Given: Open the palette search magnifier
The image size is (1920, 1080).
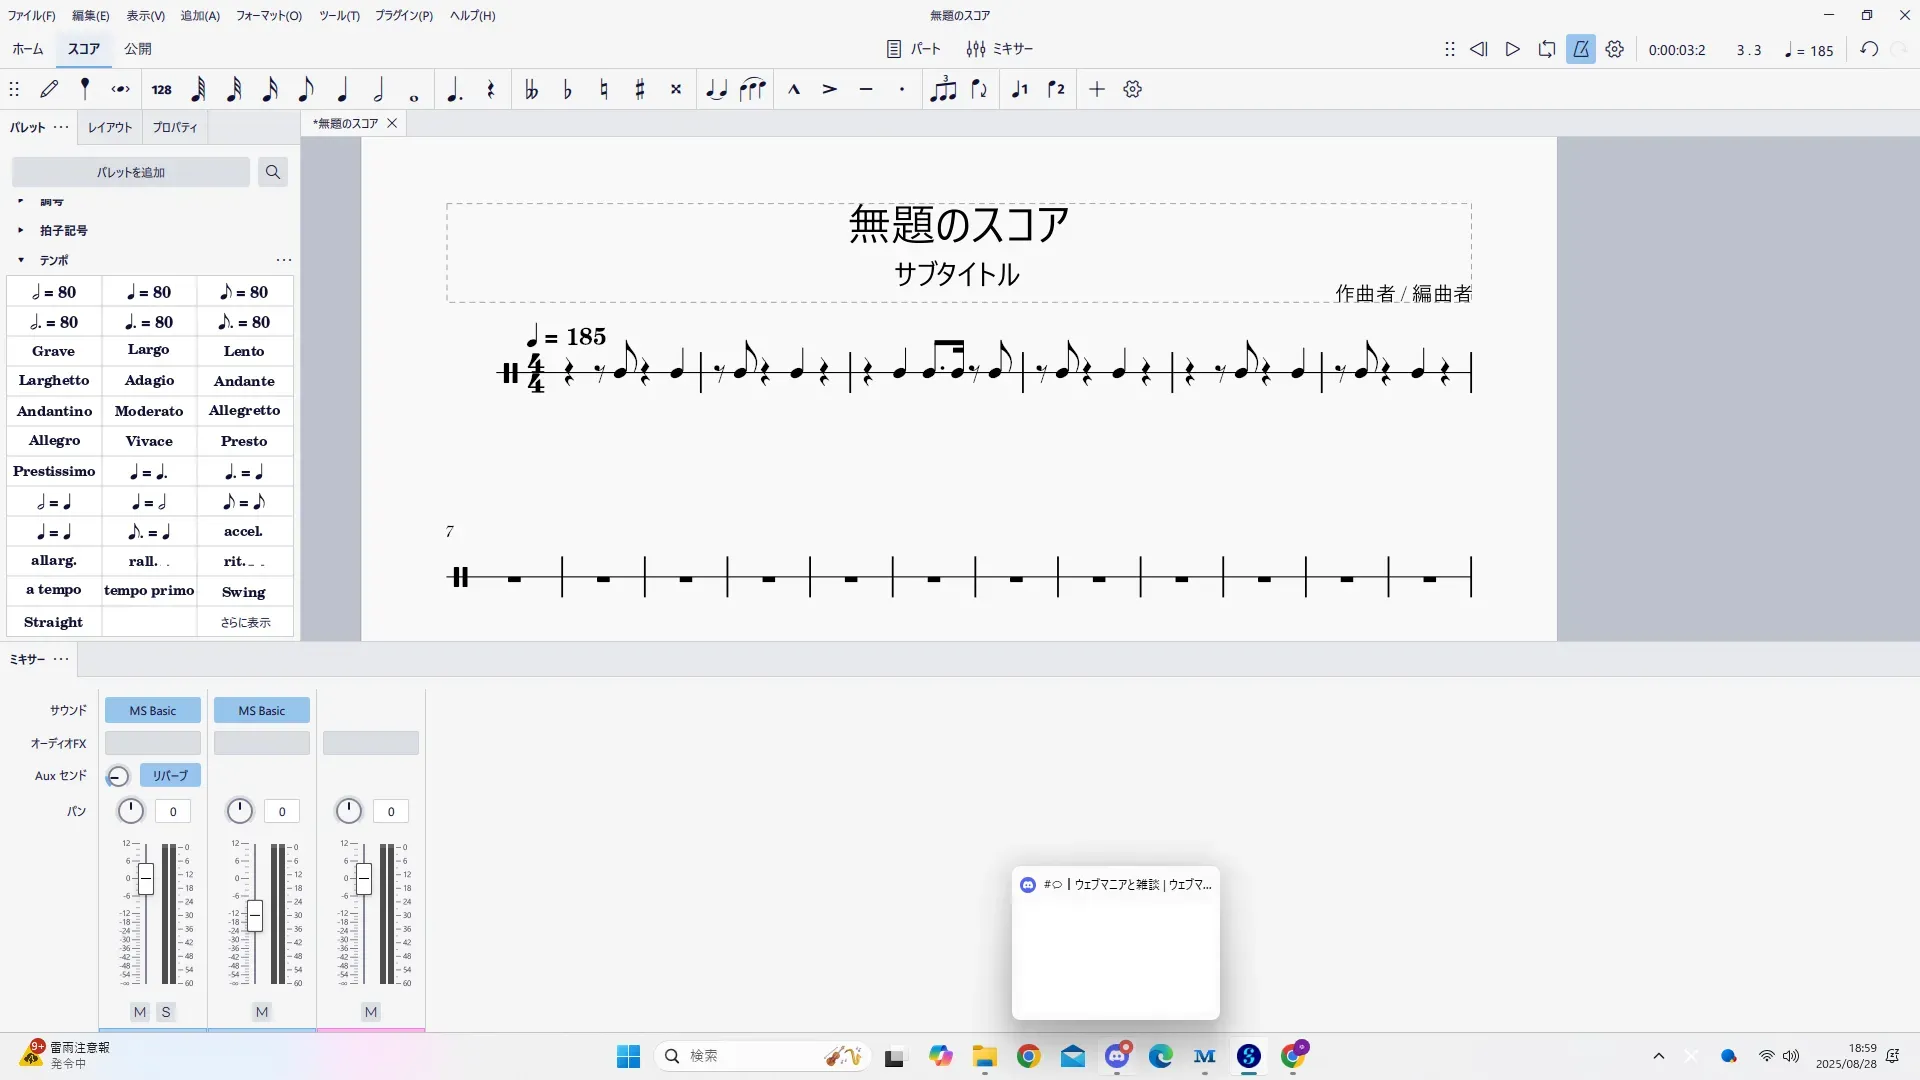Looking at the screenshot, I should 272,172.
